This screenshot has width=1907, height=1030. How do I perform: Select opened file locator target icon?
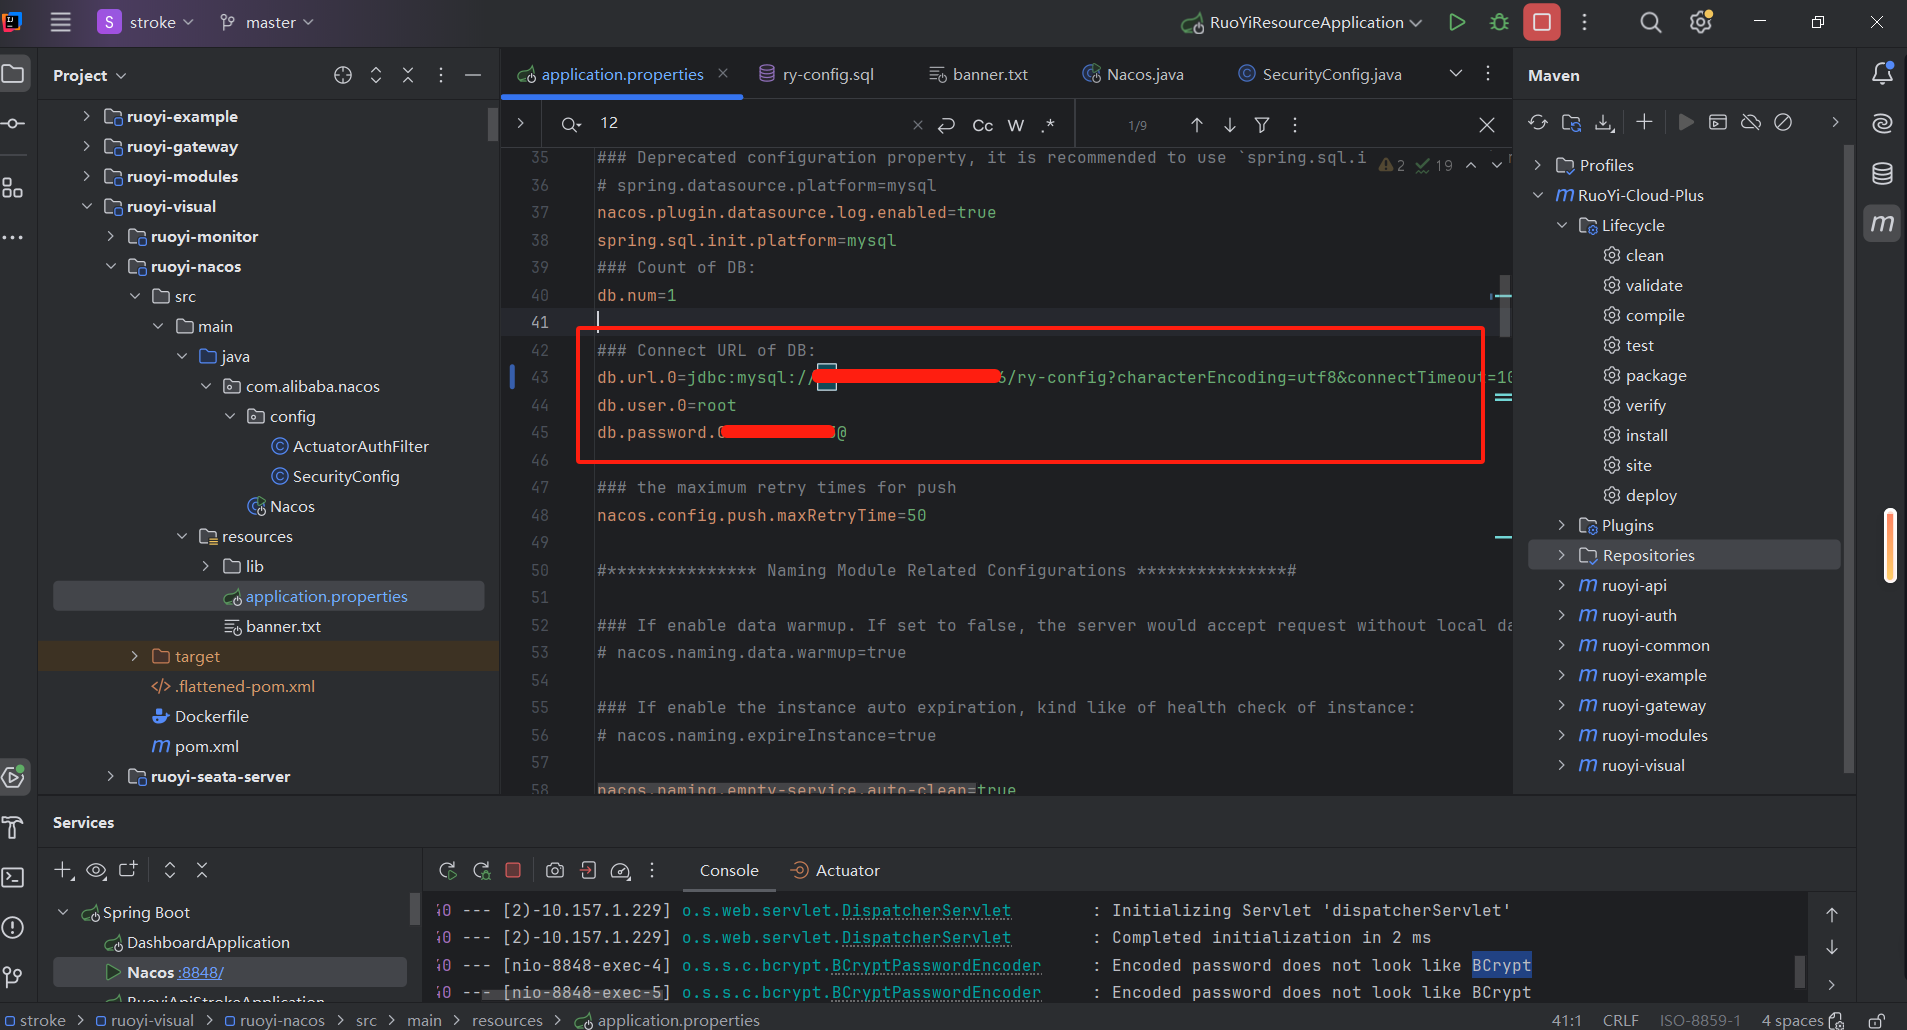[x=343, y=75]
